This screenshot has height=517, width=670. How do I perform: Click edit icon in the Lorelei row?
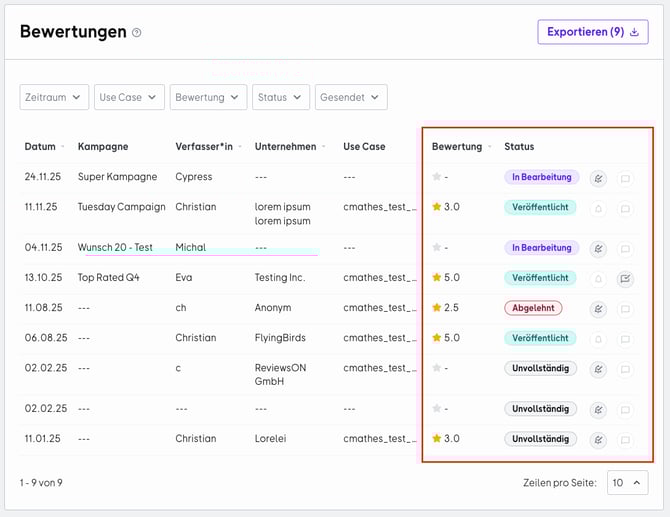click(599, 439)
